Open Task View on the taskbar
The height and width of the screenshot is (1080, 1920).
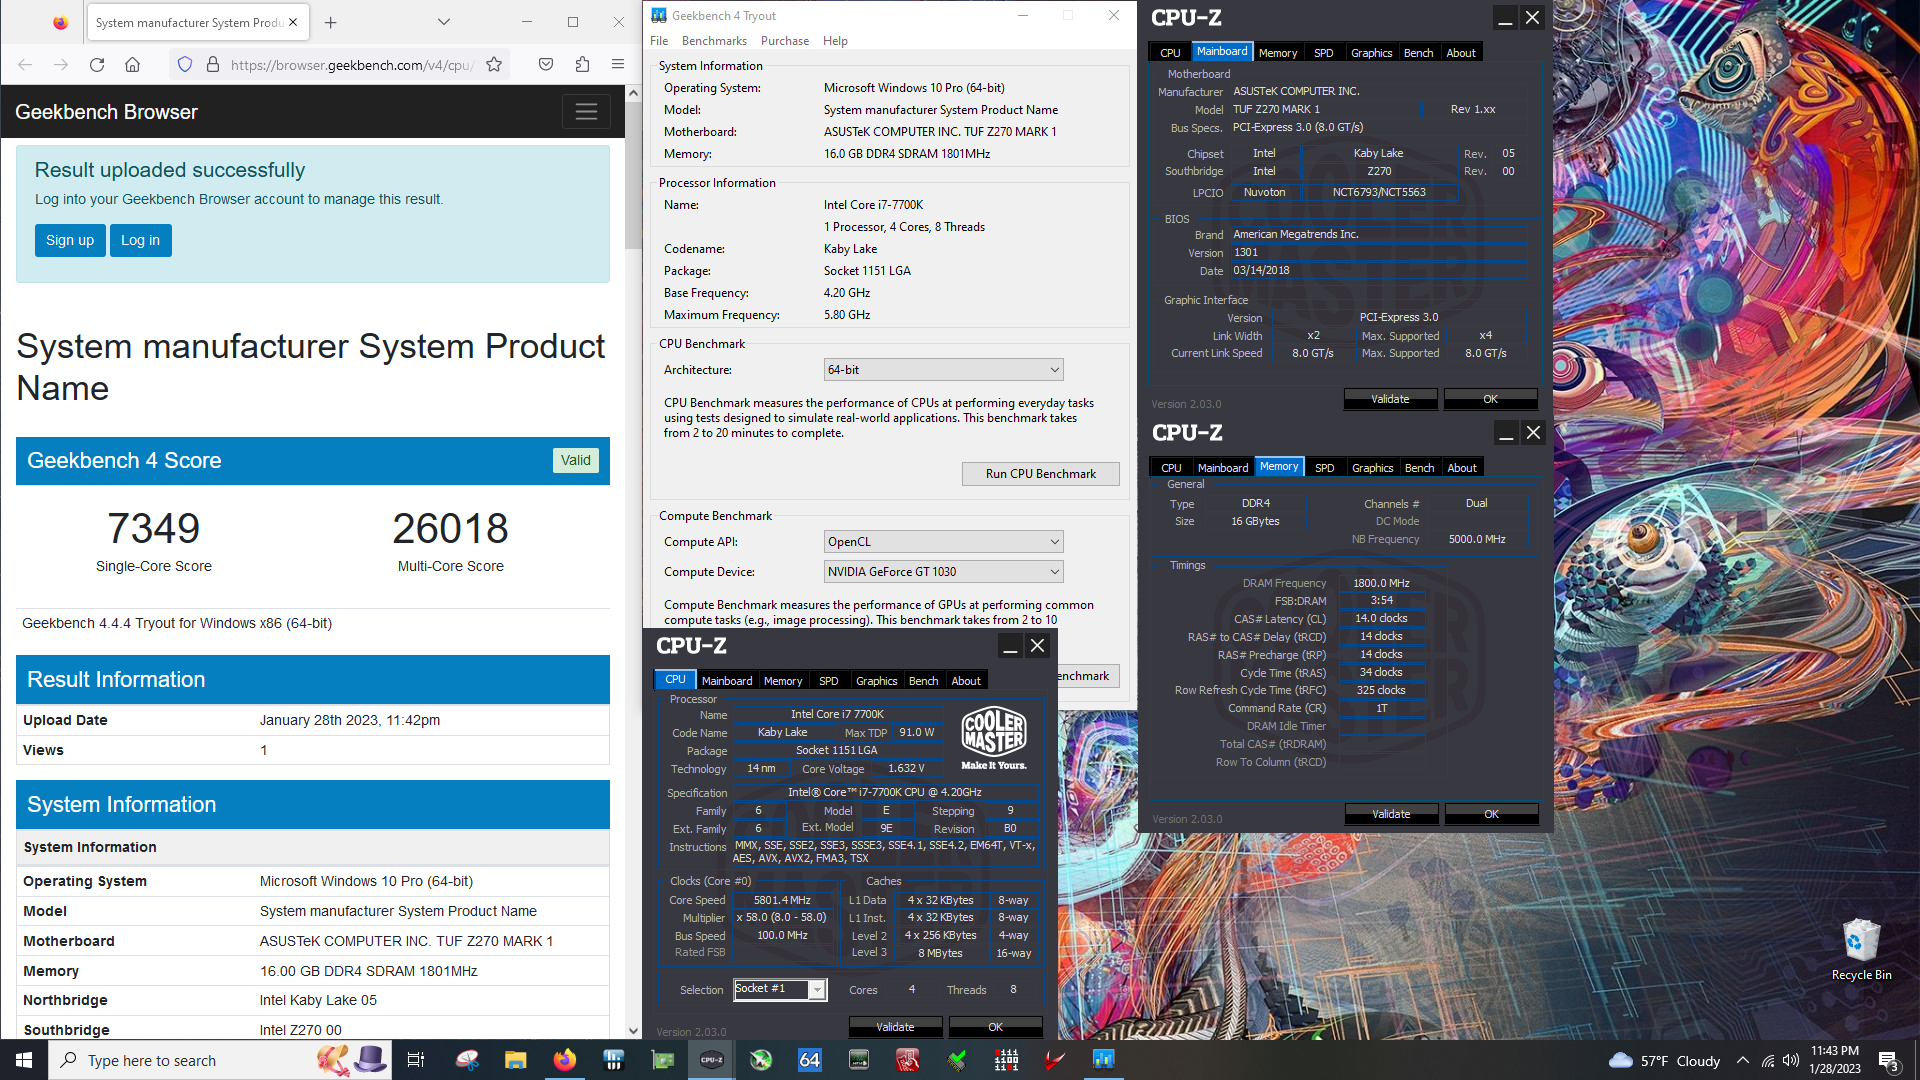[x=416, y=1060]
